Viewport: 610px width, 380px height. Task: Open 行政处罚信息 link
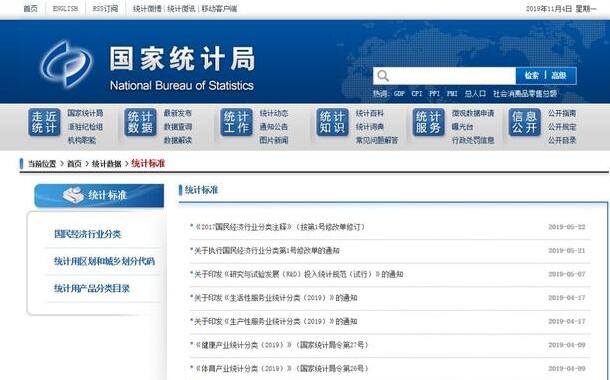pyautogui.click(x=473, y=140)
